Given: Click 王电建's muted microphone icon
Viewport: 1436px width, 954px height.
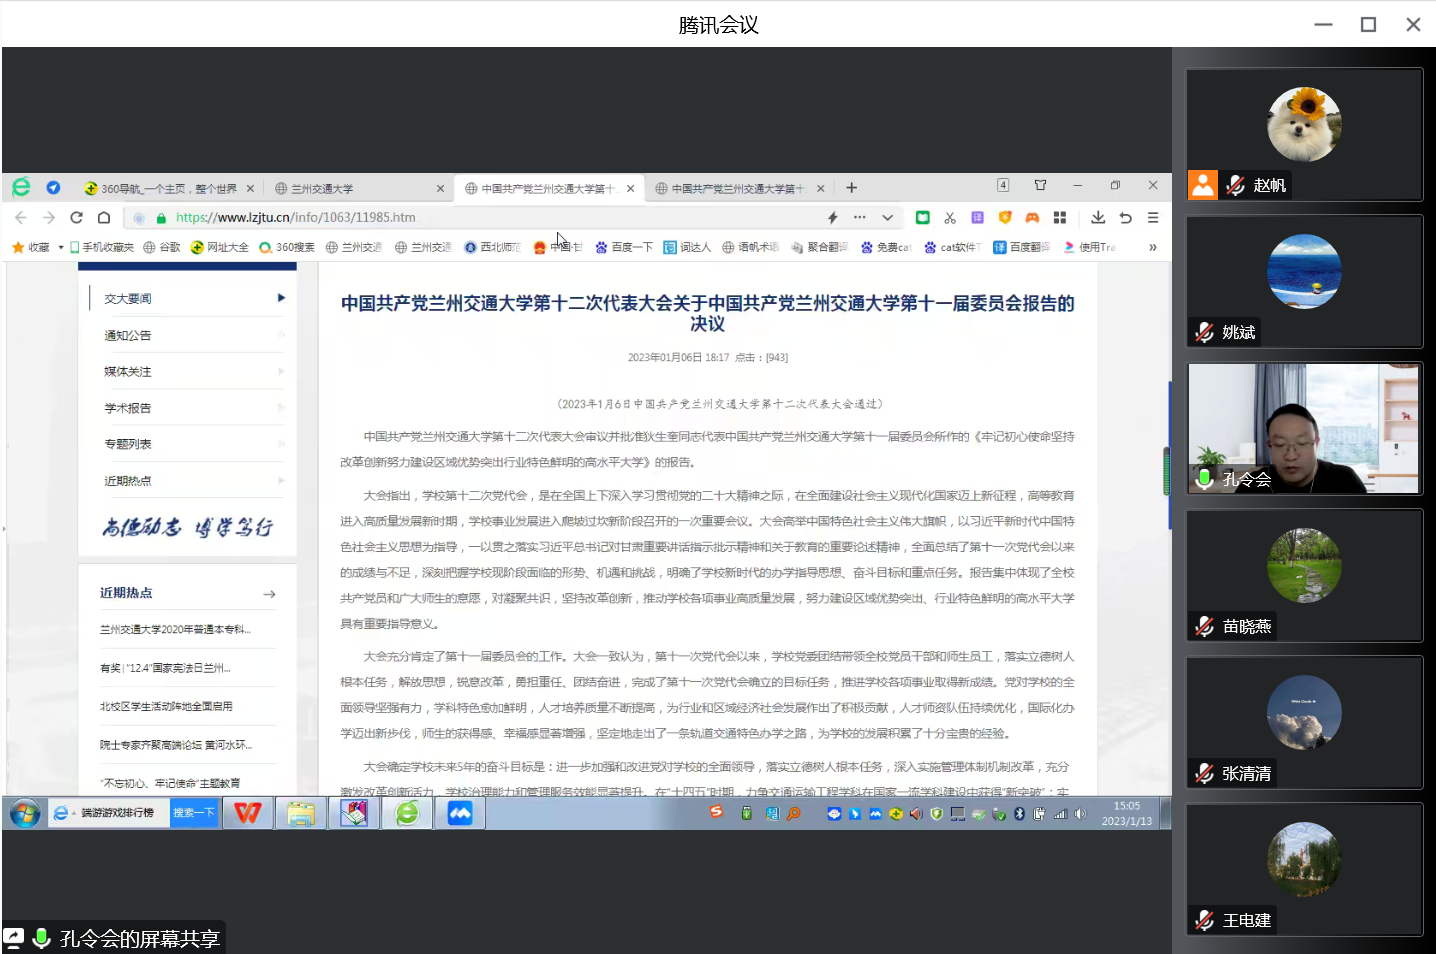Looking at the screenshot, I should [x=1205, y=920].
